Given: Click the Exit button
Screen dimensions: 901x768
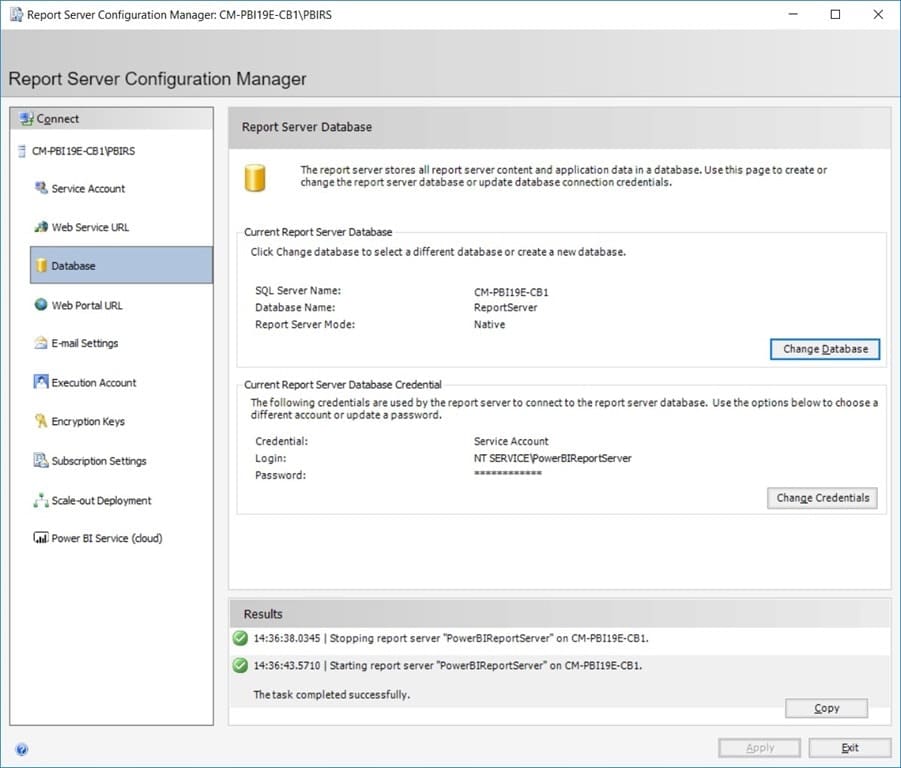Looking at the screenshot, I should (850, 747).
